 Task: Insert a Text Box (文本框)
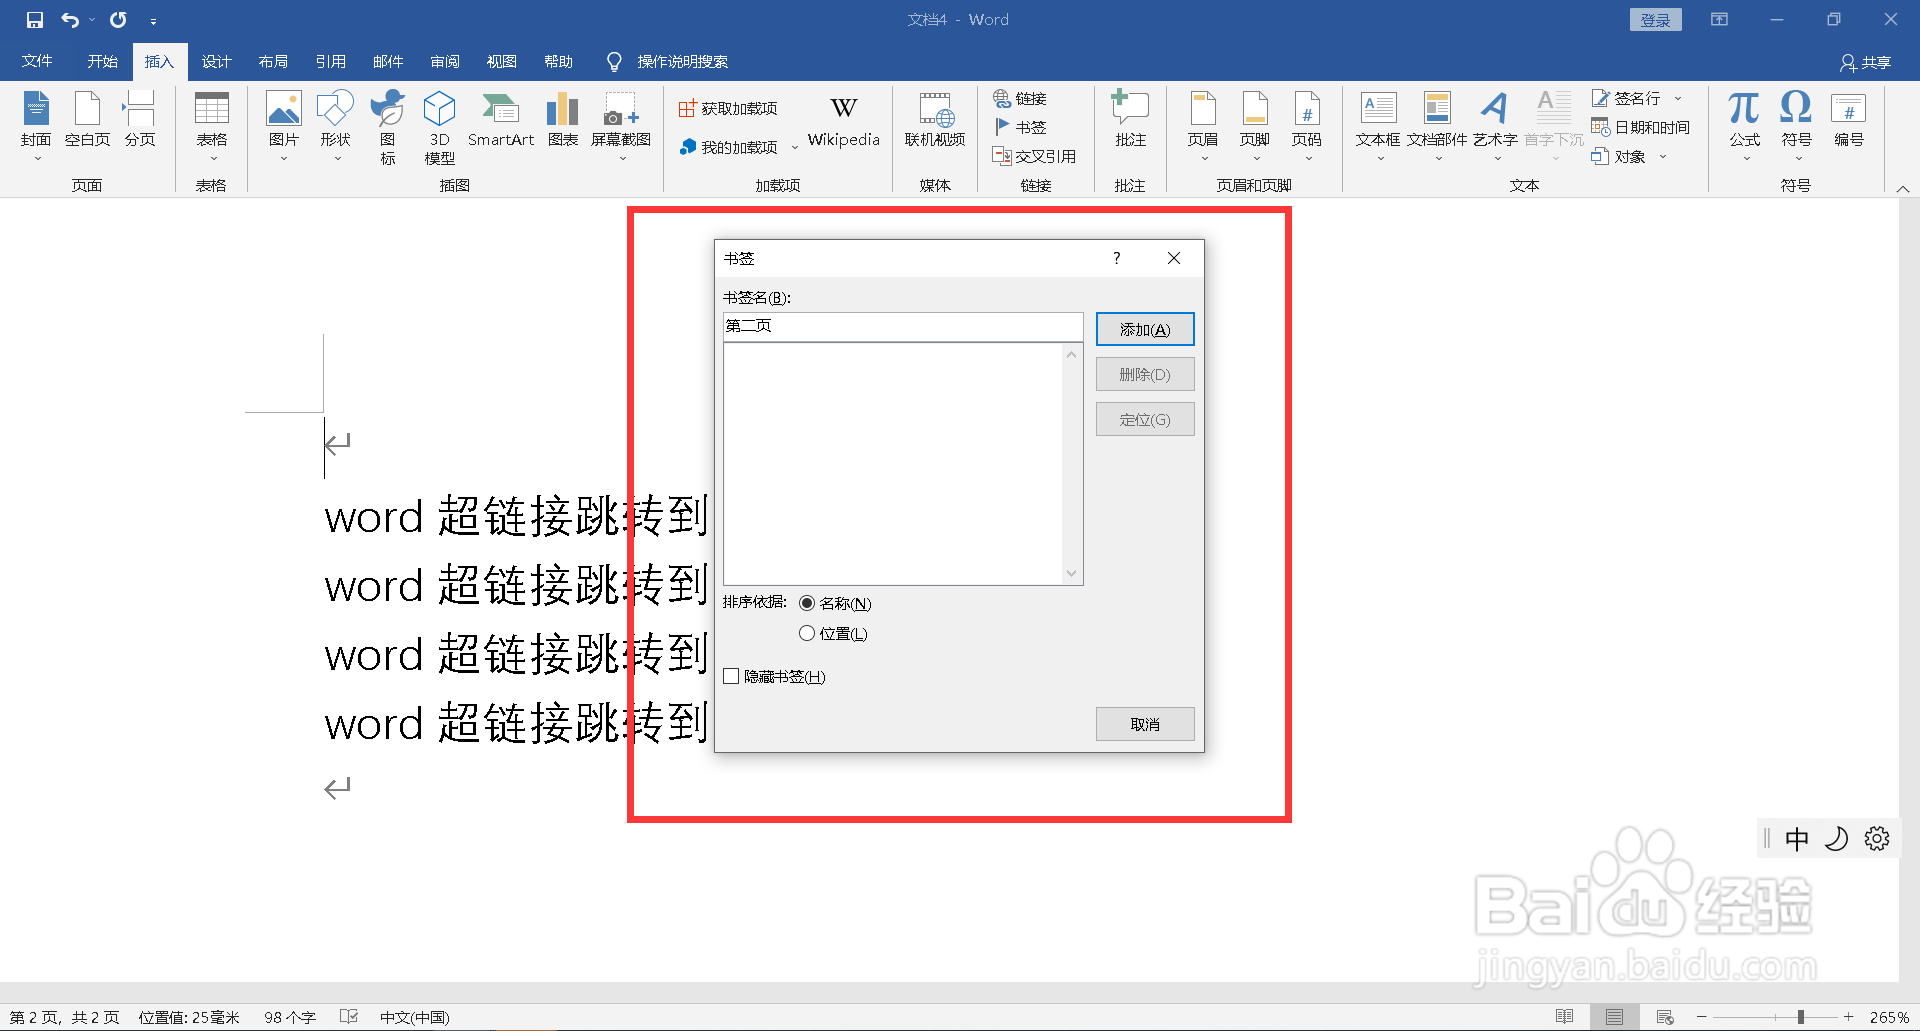(1378, 127)
